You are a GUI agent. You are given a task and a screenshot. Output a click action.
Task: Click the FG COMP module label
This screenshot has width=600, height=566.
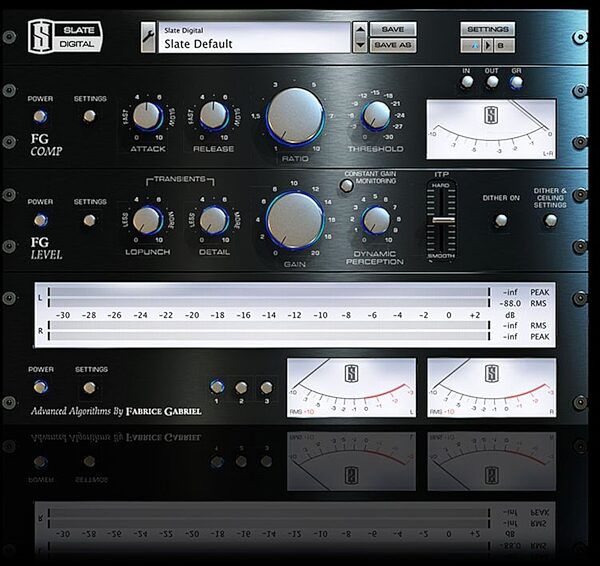46,145
